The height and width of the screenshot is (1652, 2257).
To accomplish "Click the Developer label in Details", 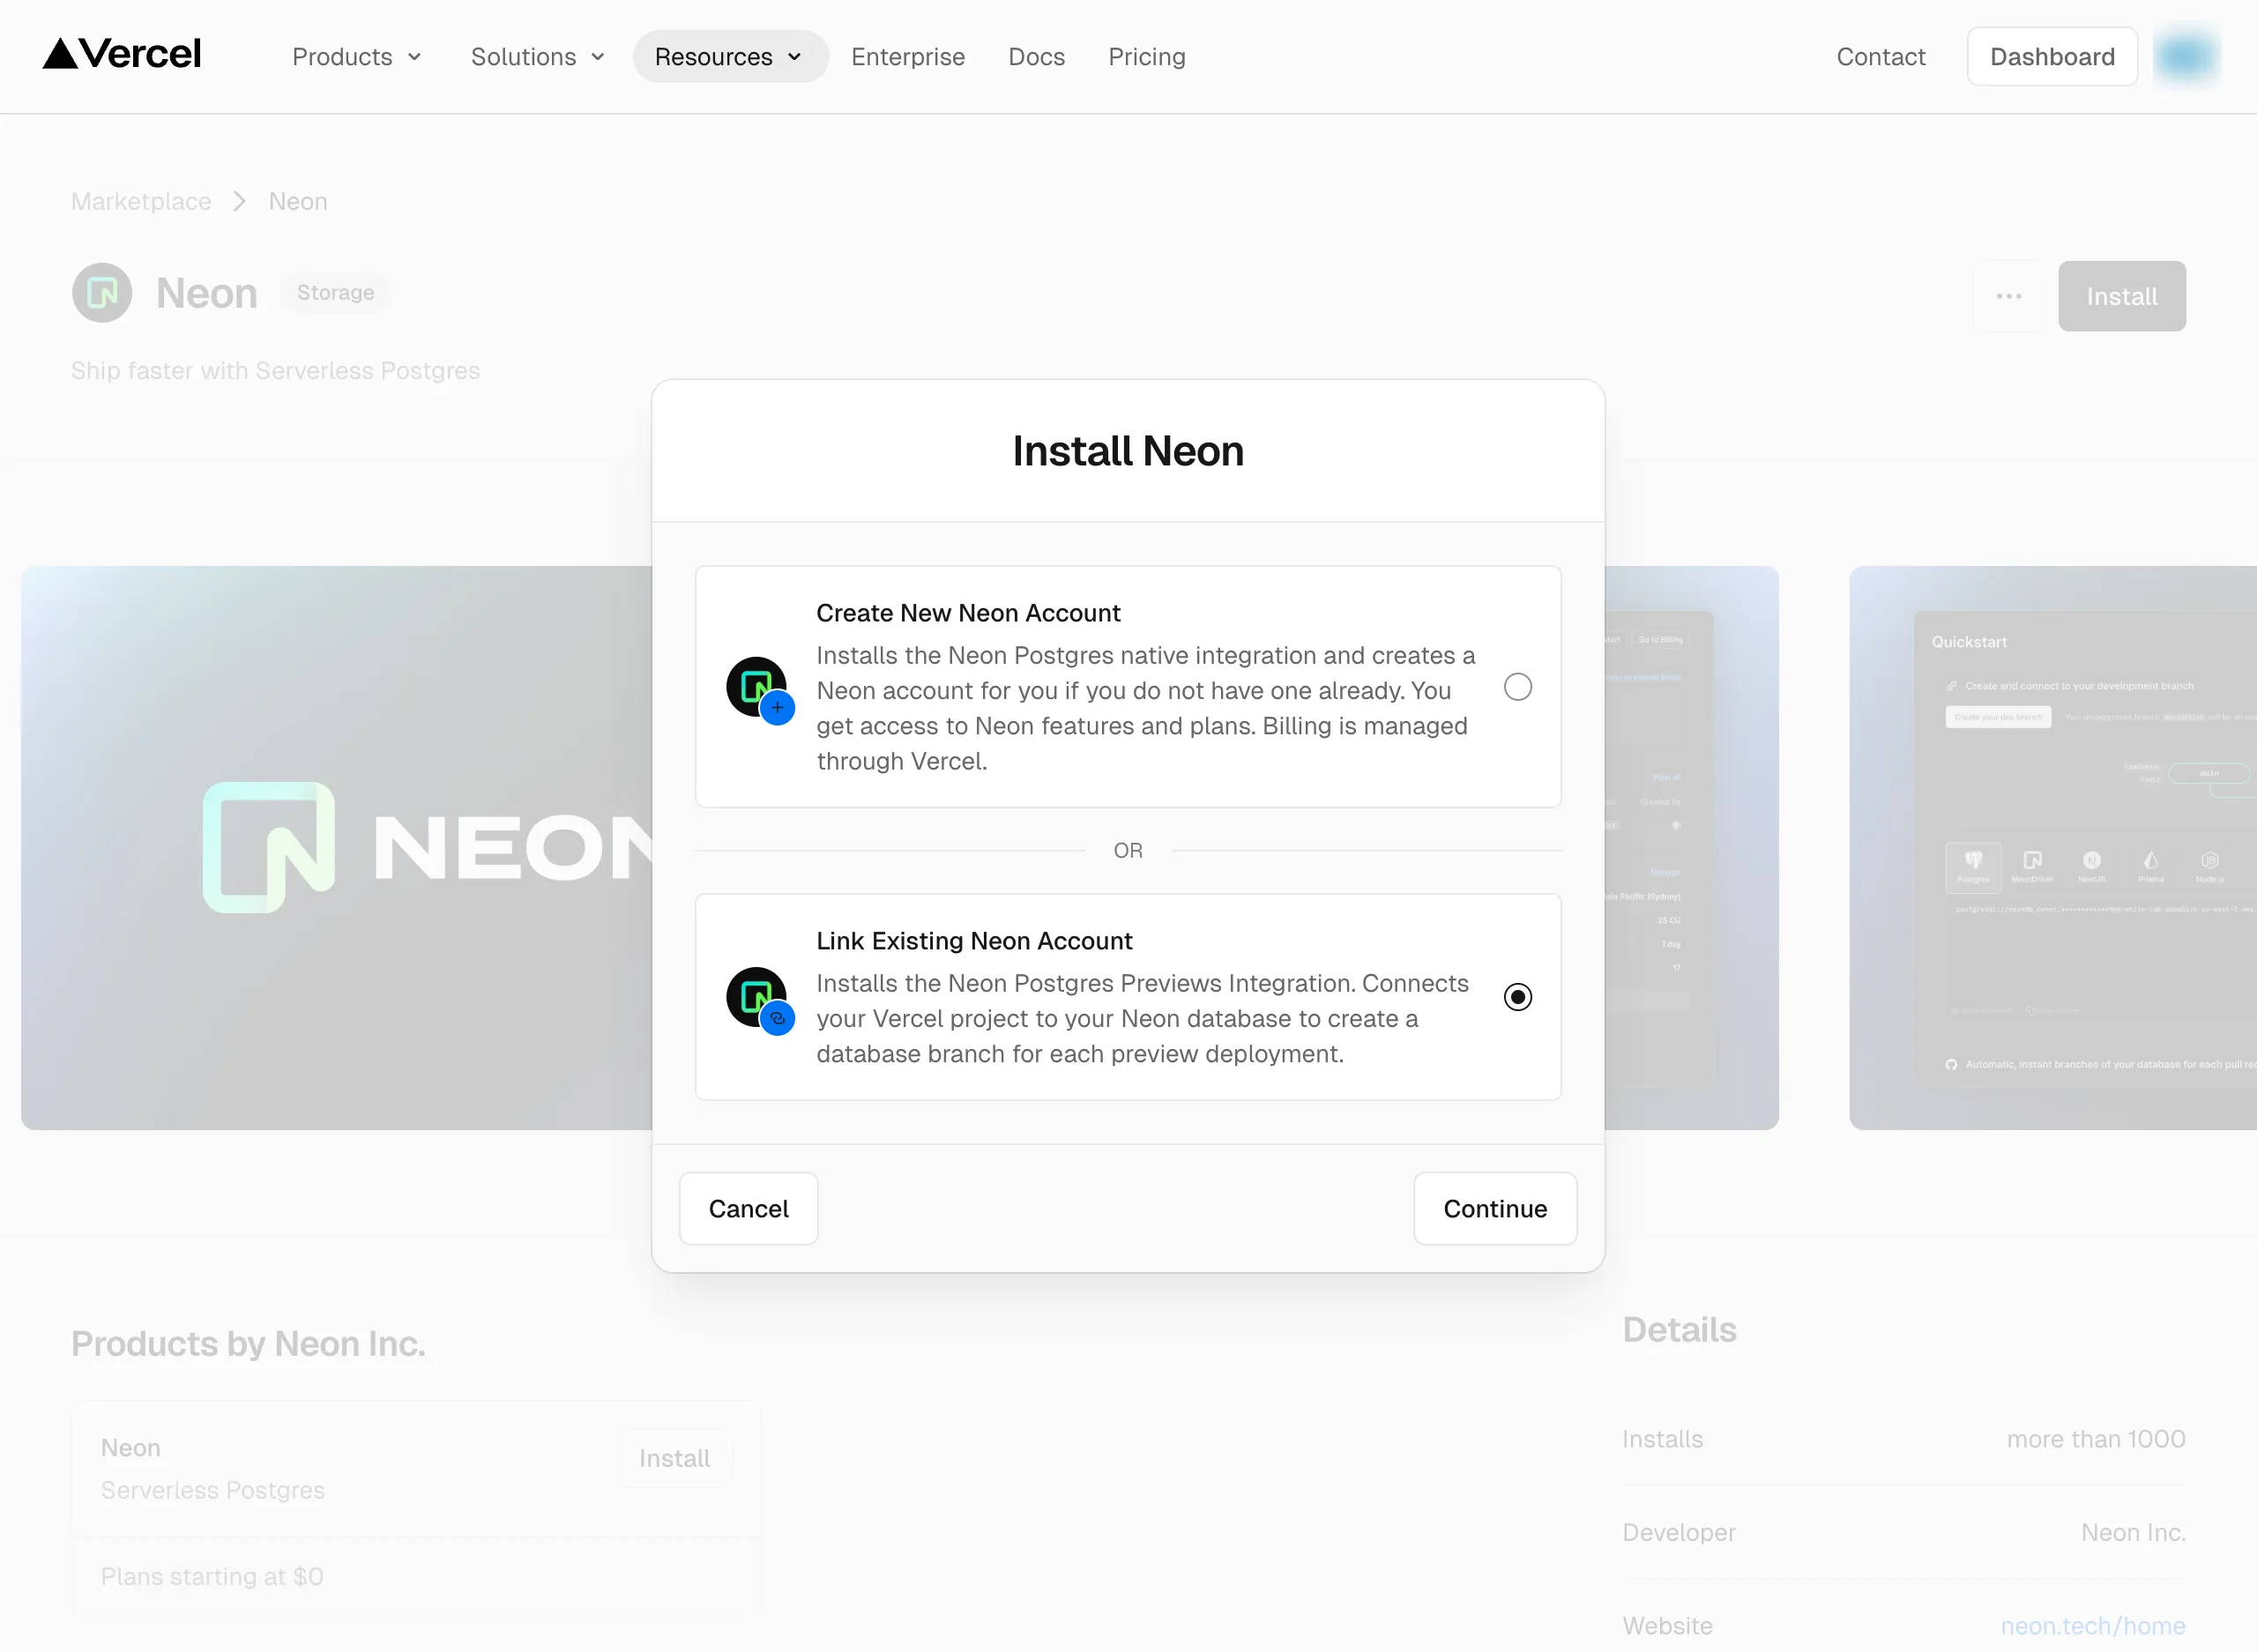I will tap(1679, 1532).
